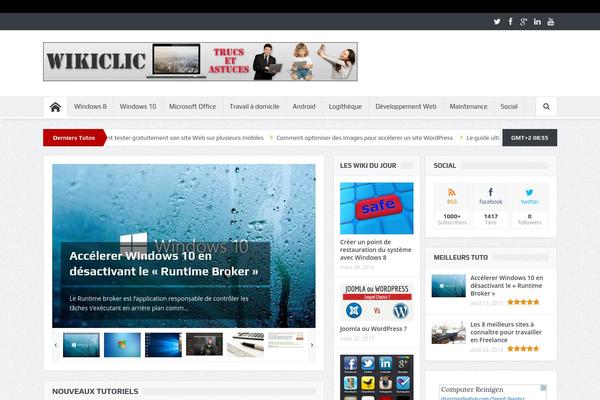Select the first slider thumbnail with Windows 10 rain
600x400 pixels.
click(x=81, y=345)
